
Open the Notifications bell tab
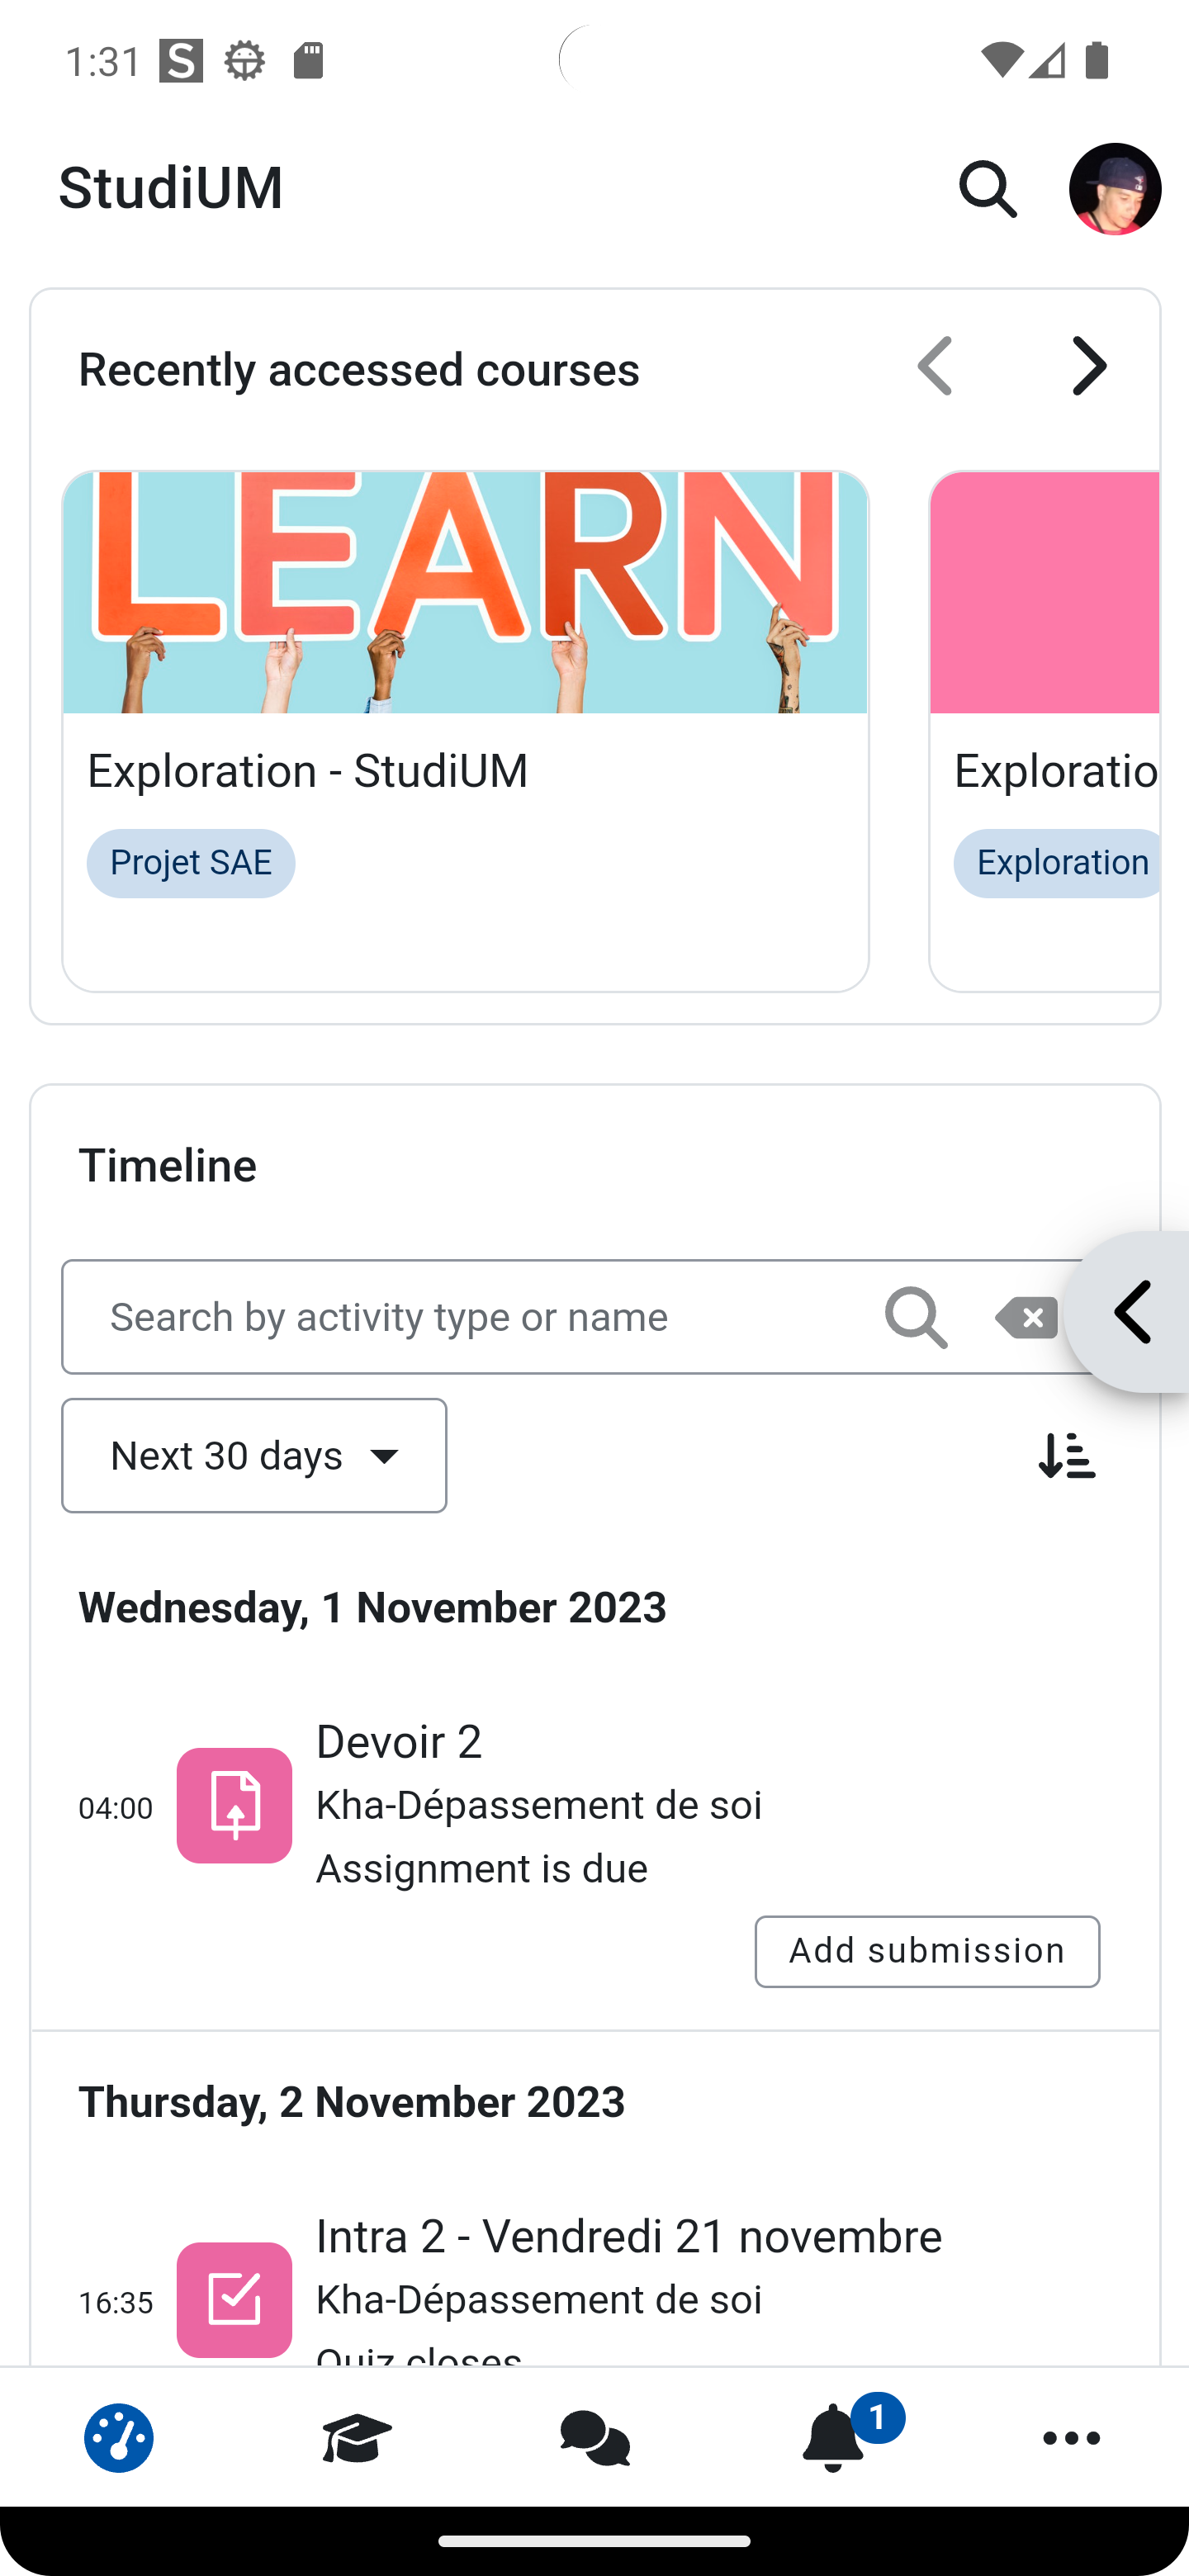click(x=833, y=2437)
